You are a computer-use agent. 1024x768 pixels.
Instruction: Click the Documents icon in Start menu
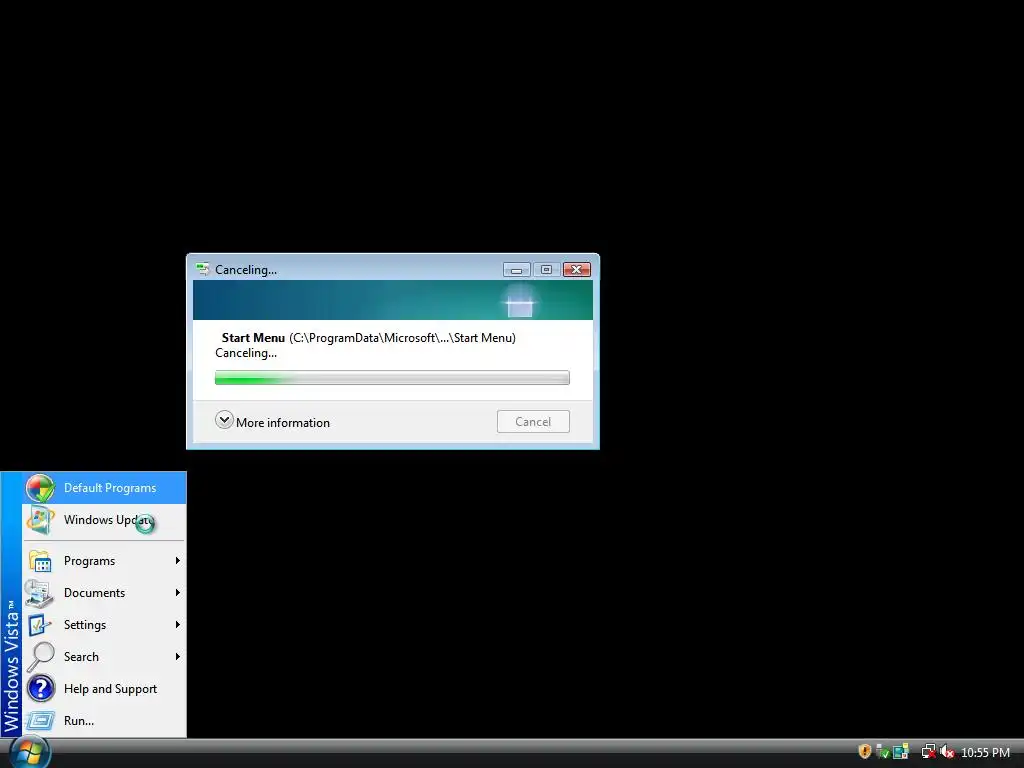39,593
